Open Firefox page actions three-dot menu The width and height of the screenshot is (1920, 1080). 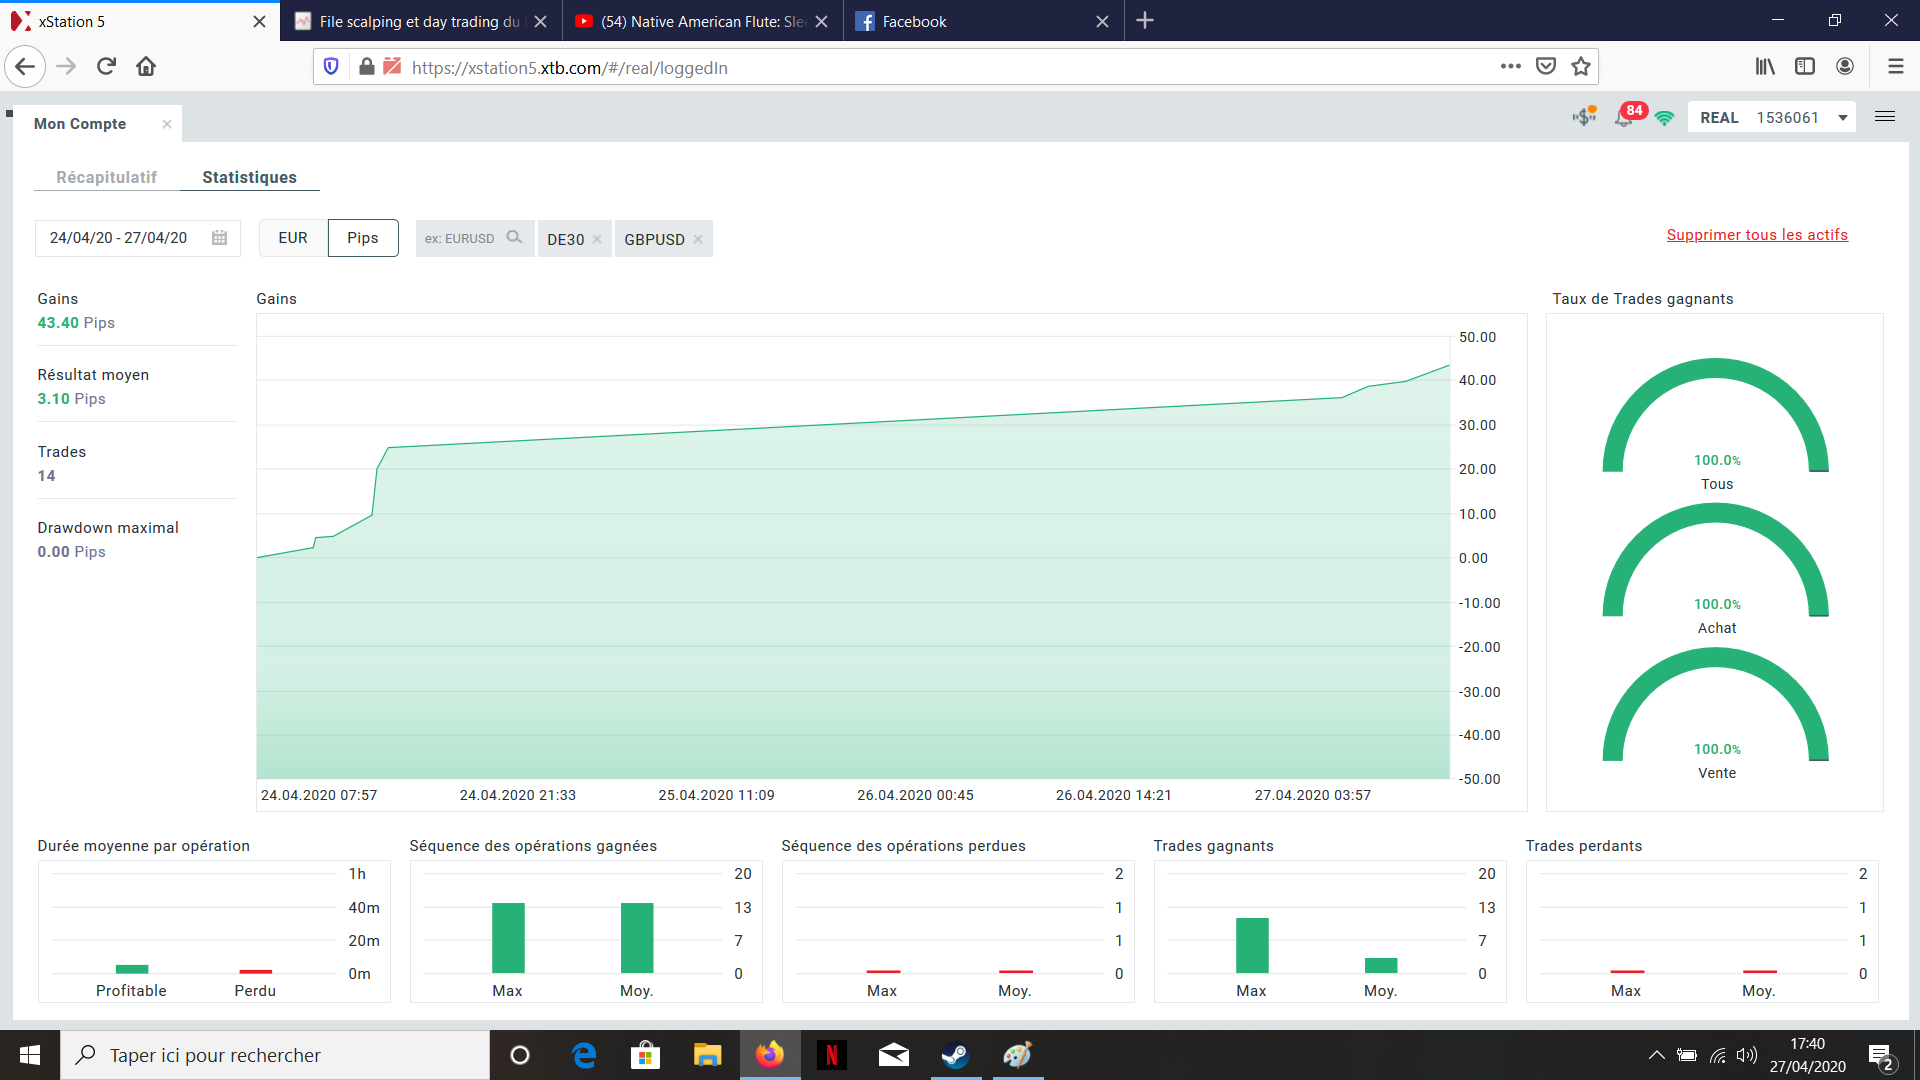pos(1510,66)
